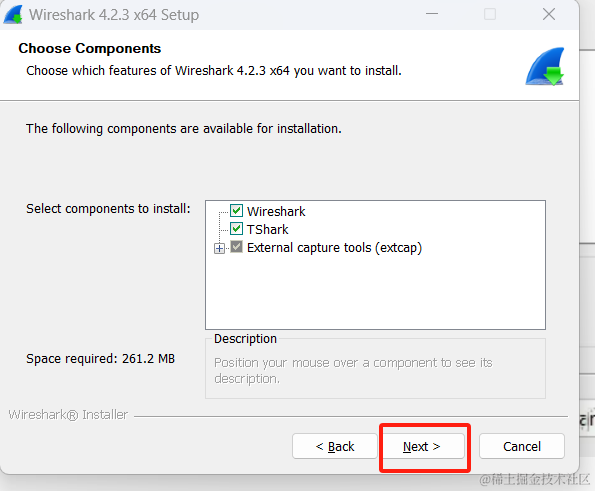Select the Wireshark item label in list
The width and height of the screenshot is (595, 491).
coord(276,211)
